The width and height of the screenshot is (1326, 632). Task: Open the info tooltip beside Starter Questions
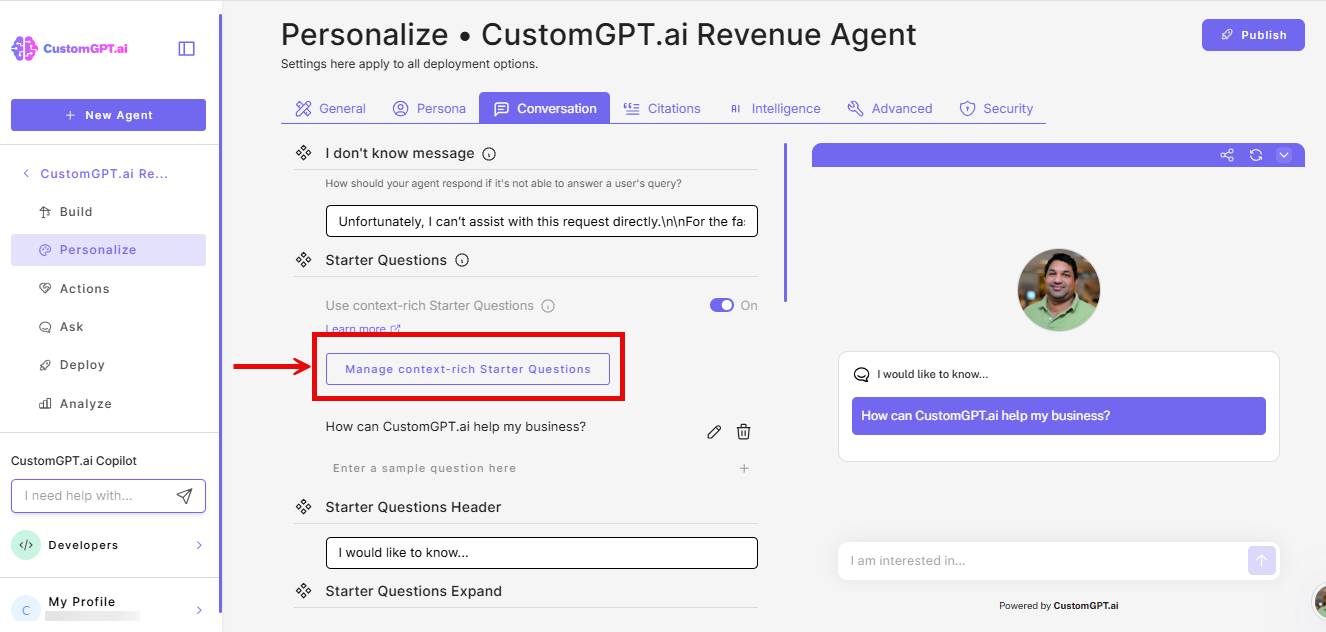[461, 259]
